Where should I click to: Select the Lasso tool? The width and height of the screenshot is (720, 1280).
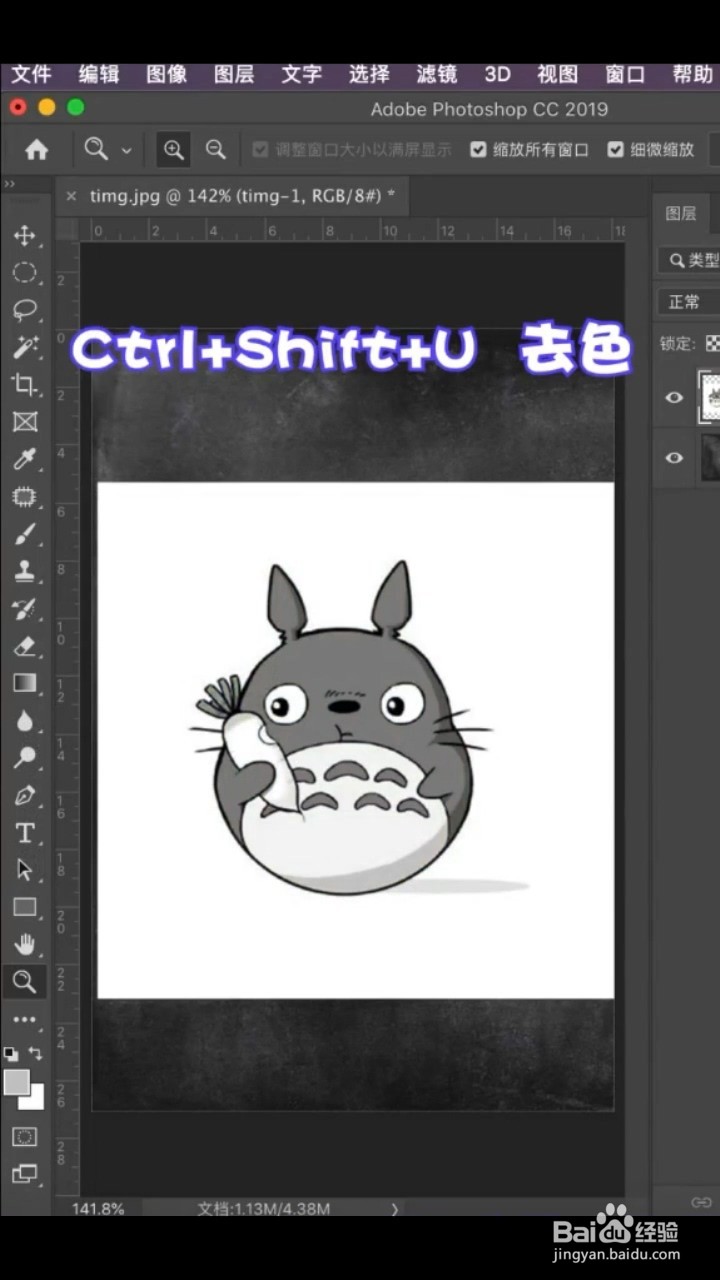pos(24,311)
